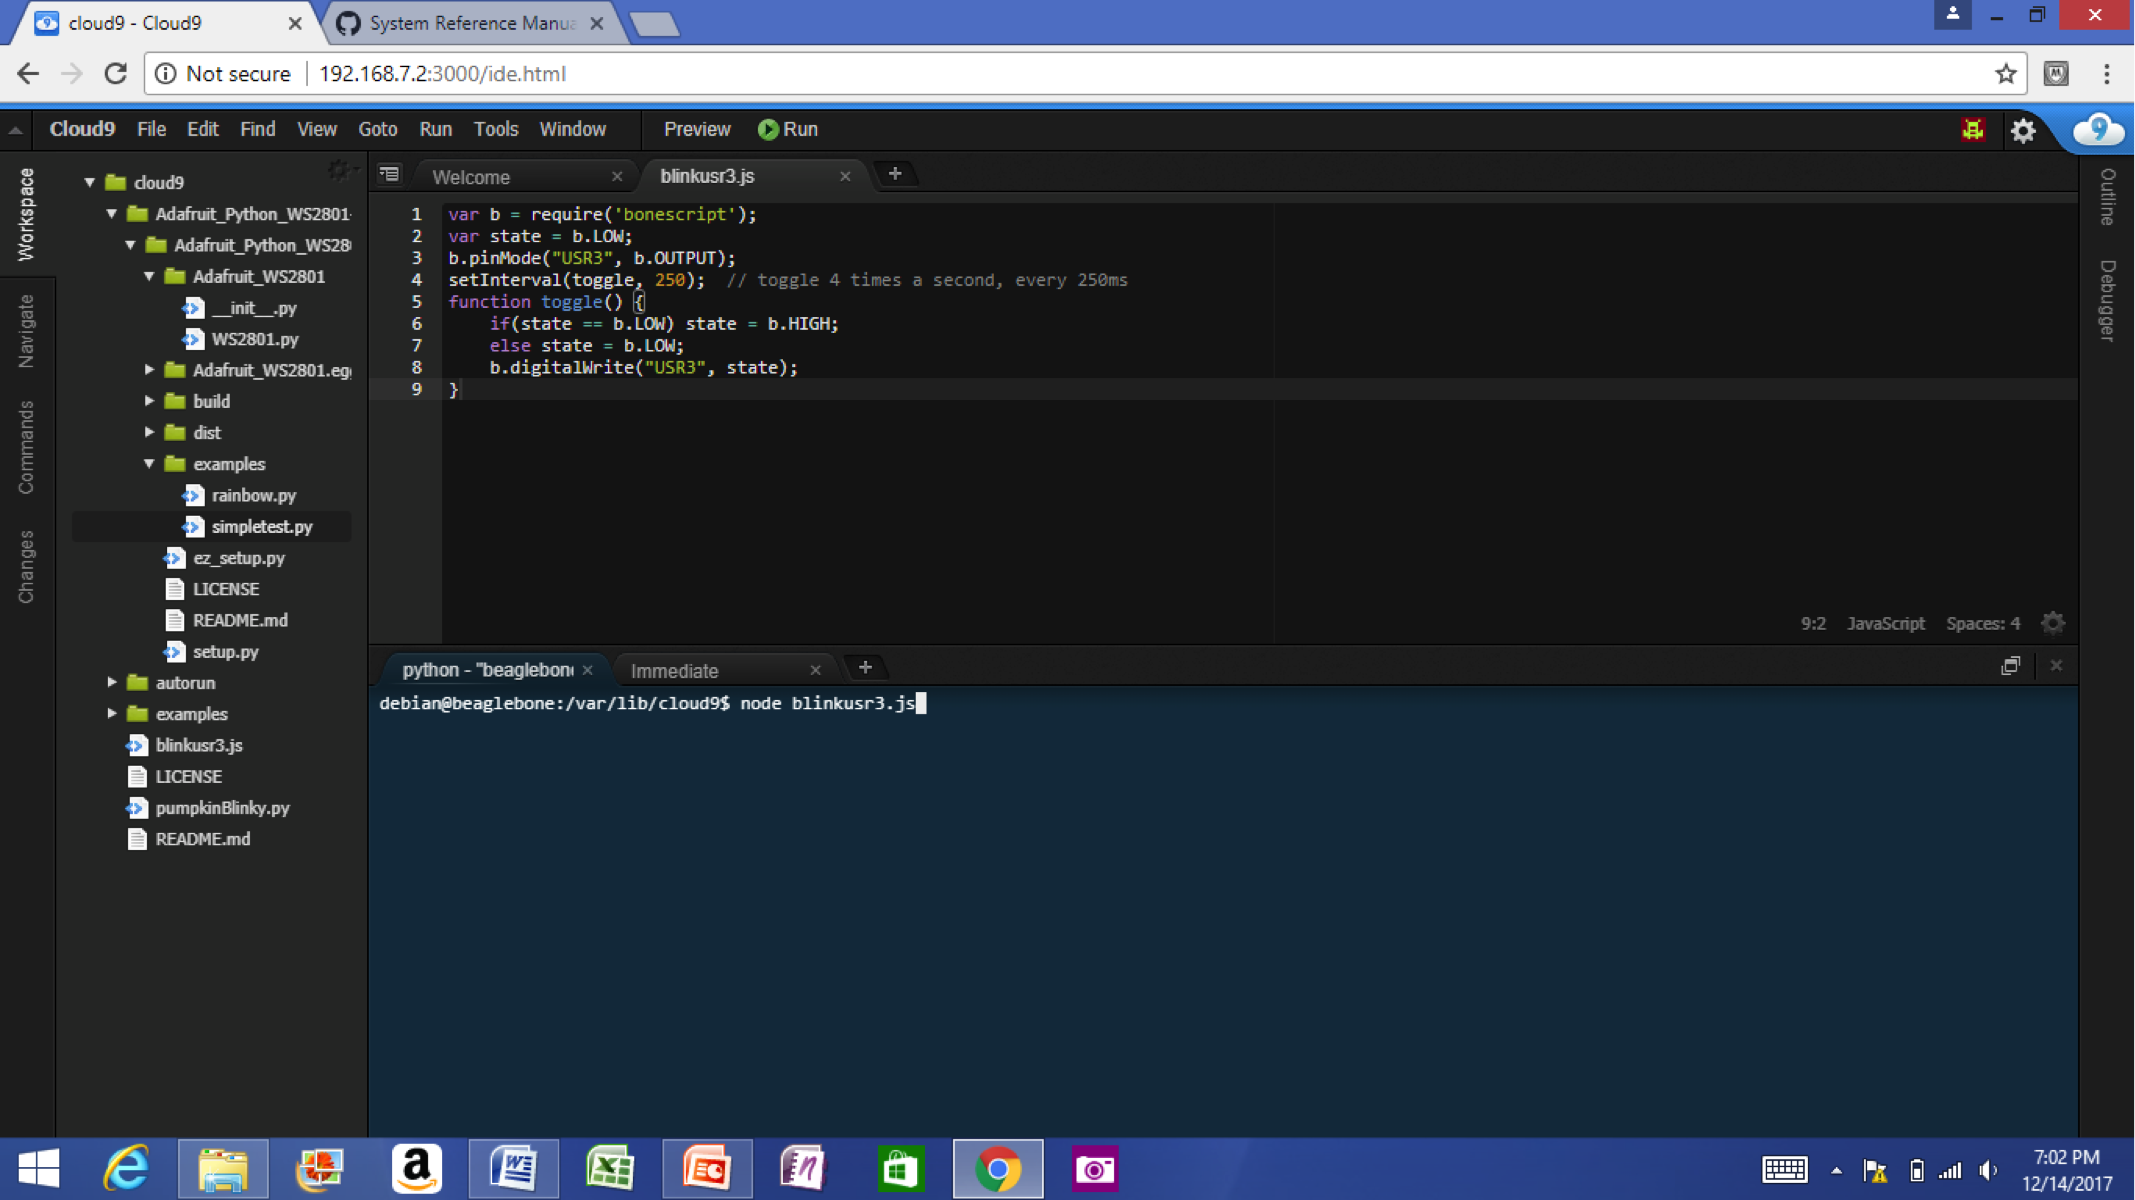Viewport: 2135px width, 1200px height.
Task: Open the Goto menu
Action: coord(377,129)
